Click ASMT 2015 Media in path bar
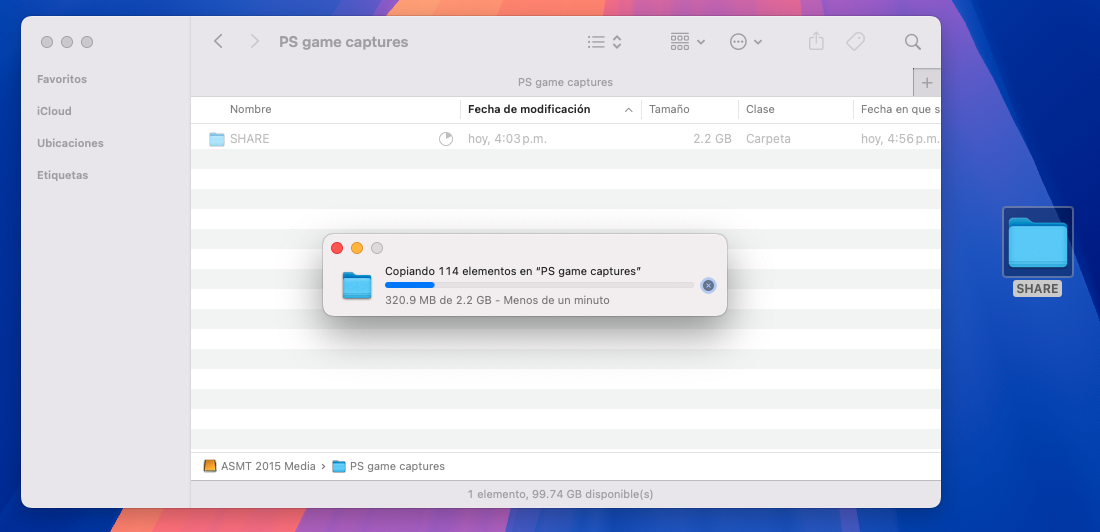 click(x=268, y=466)
